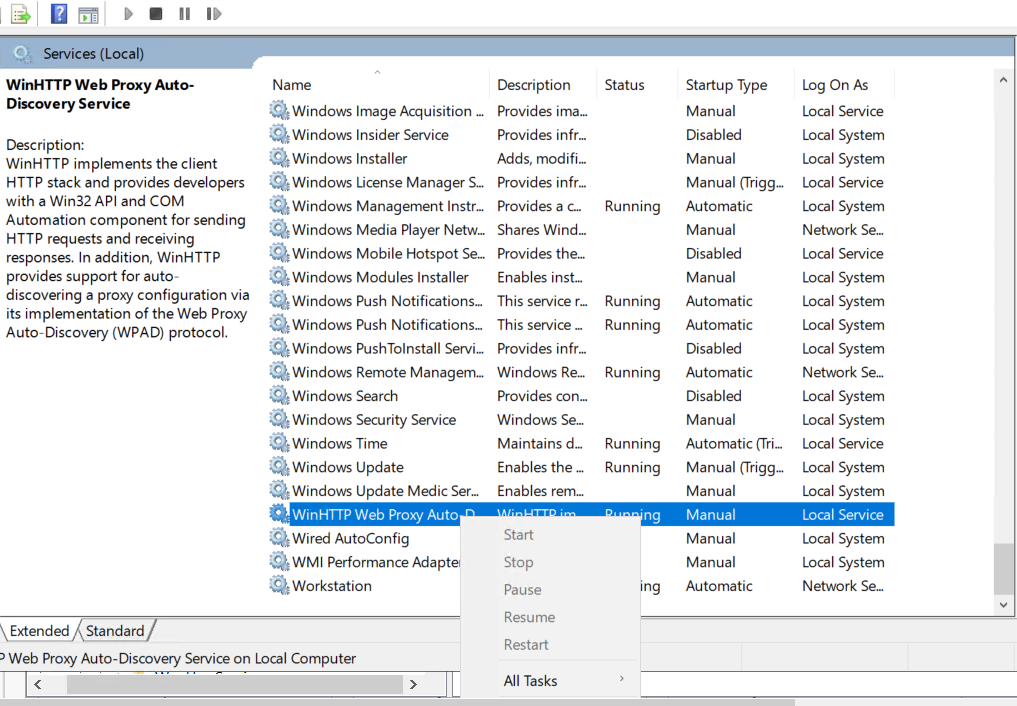Screen dimensions: 1017x706
Task: Click the Show/Hide Action Pane toolbar icon
Action: point(88,14)
